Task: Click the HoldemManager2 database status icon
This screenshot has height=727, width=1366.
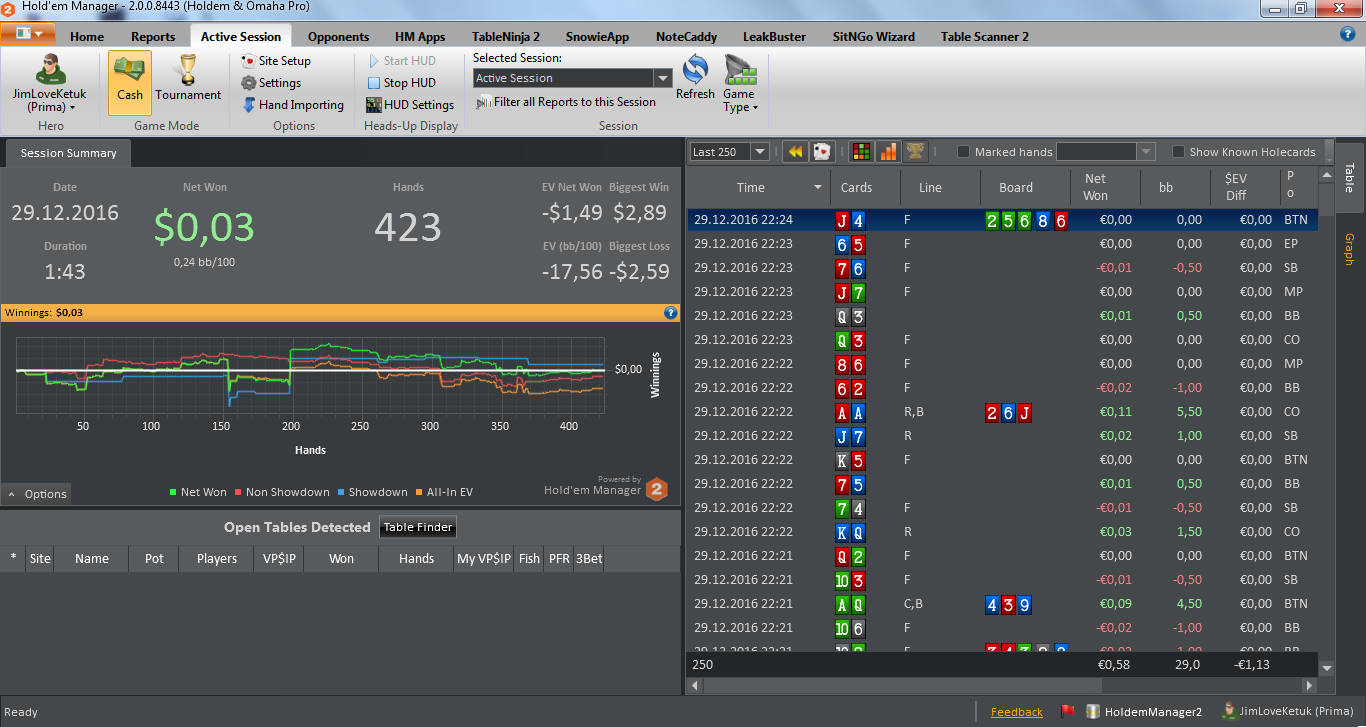Action: click(x=1145, y=712)
